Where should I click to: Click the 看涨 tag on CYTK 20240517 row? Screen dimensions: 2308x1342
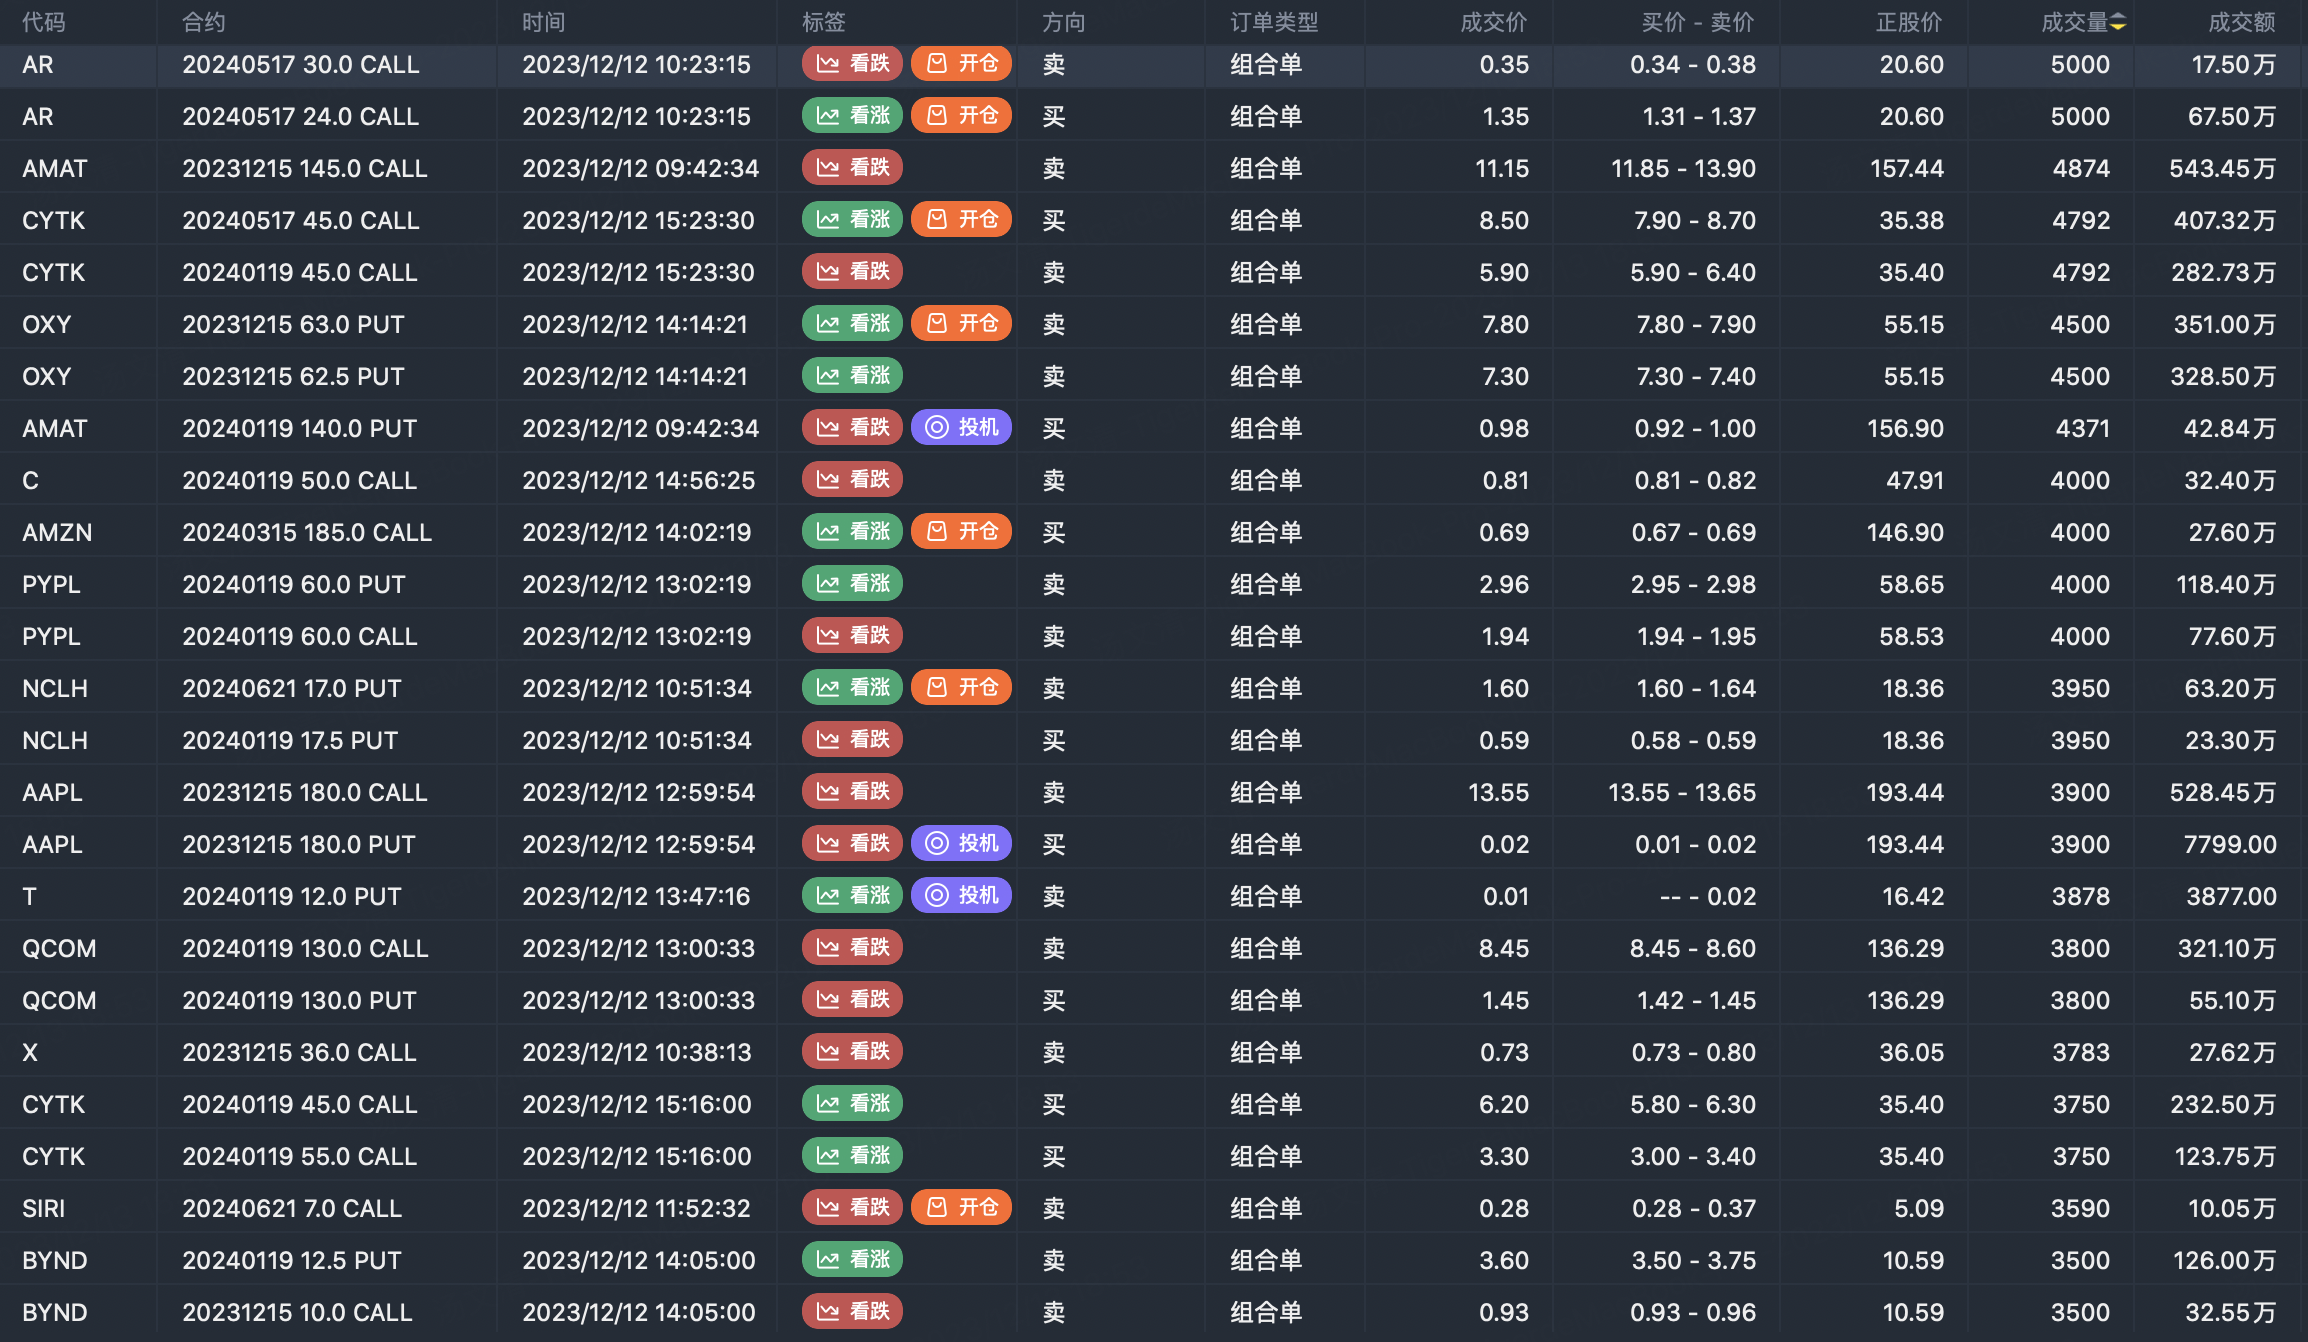pos(852,220)
